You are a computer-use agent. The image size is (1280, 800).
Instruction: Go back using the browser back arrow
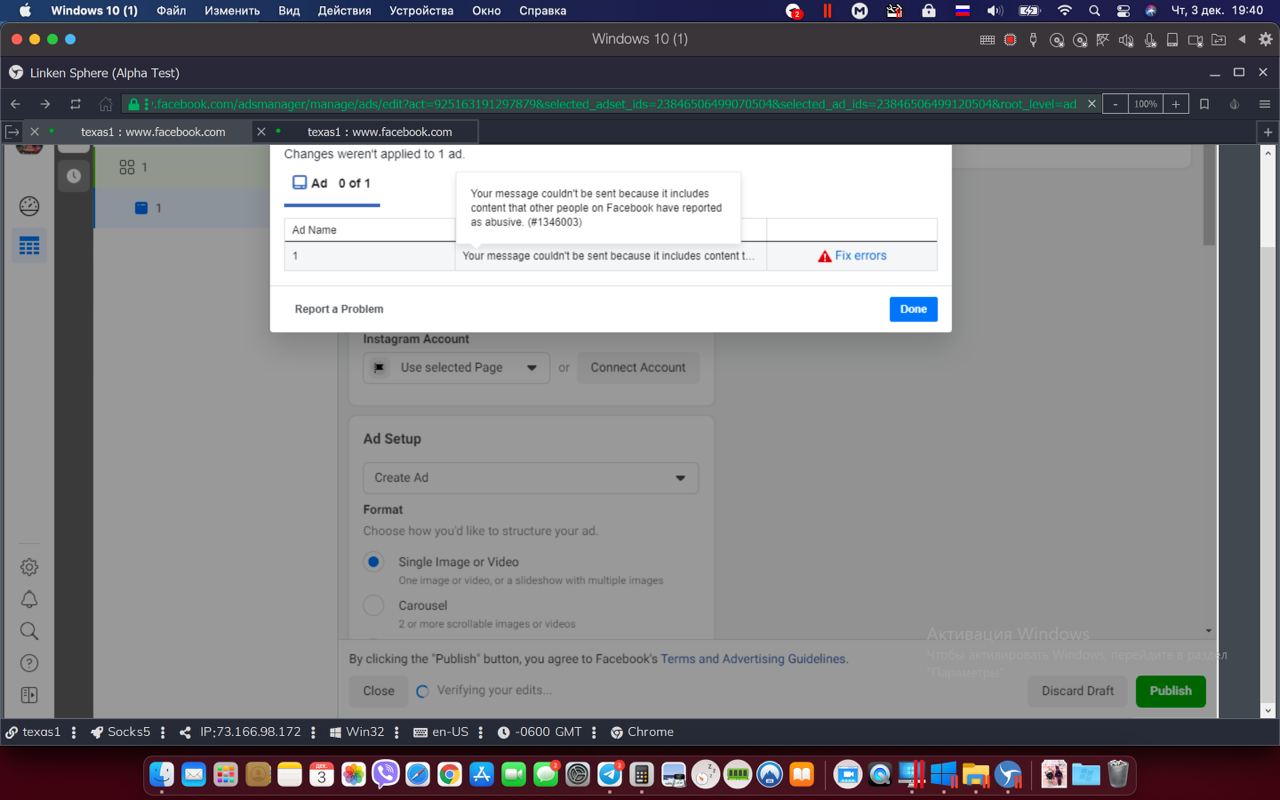pos(15,104)
